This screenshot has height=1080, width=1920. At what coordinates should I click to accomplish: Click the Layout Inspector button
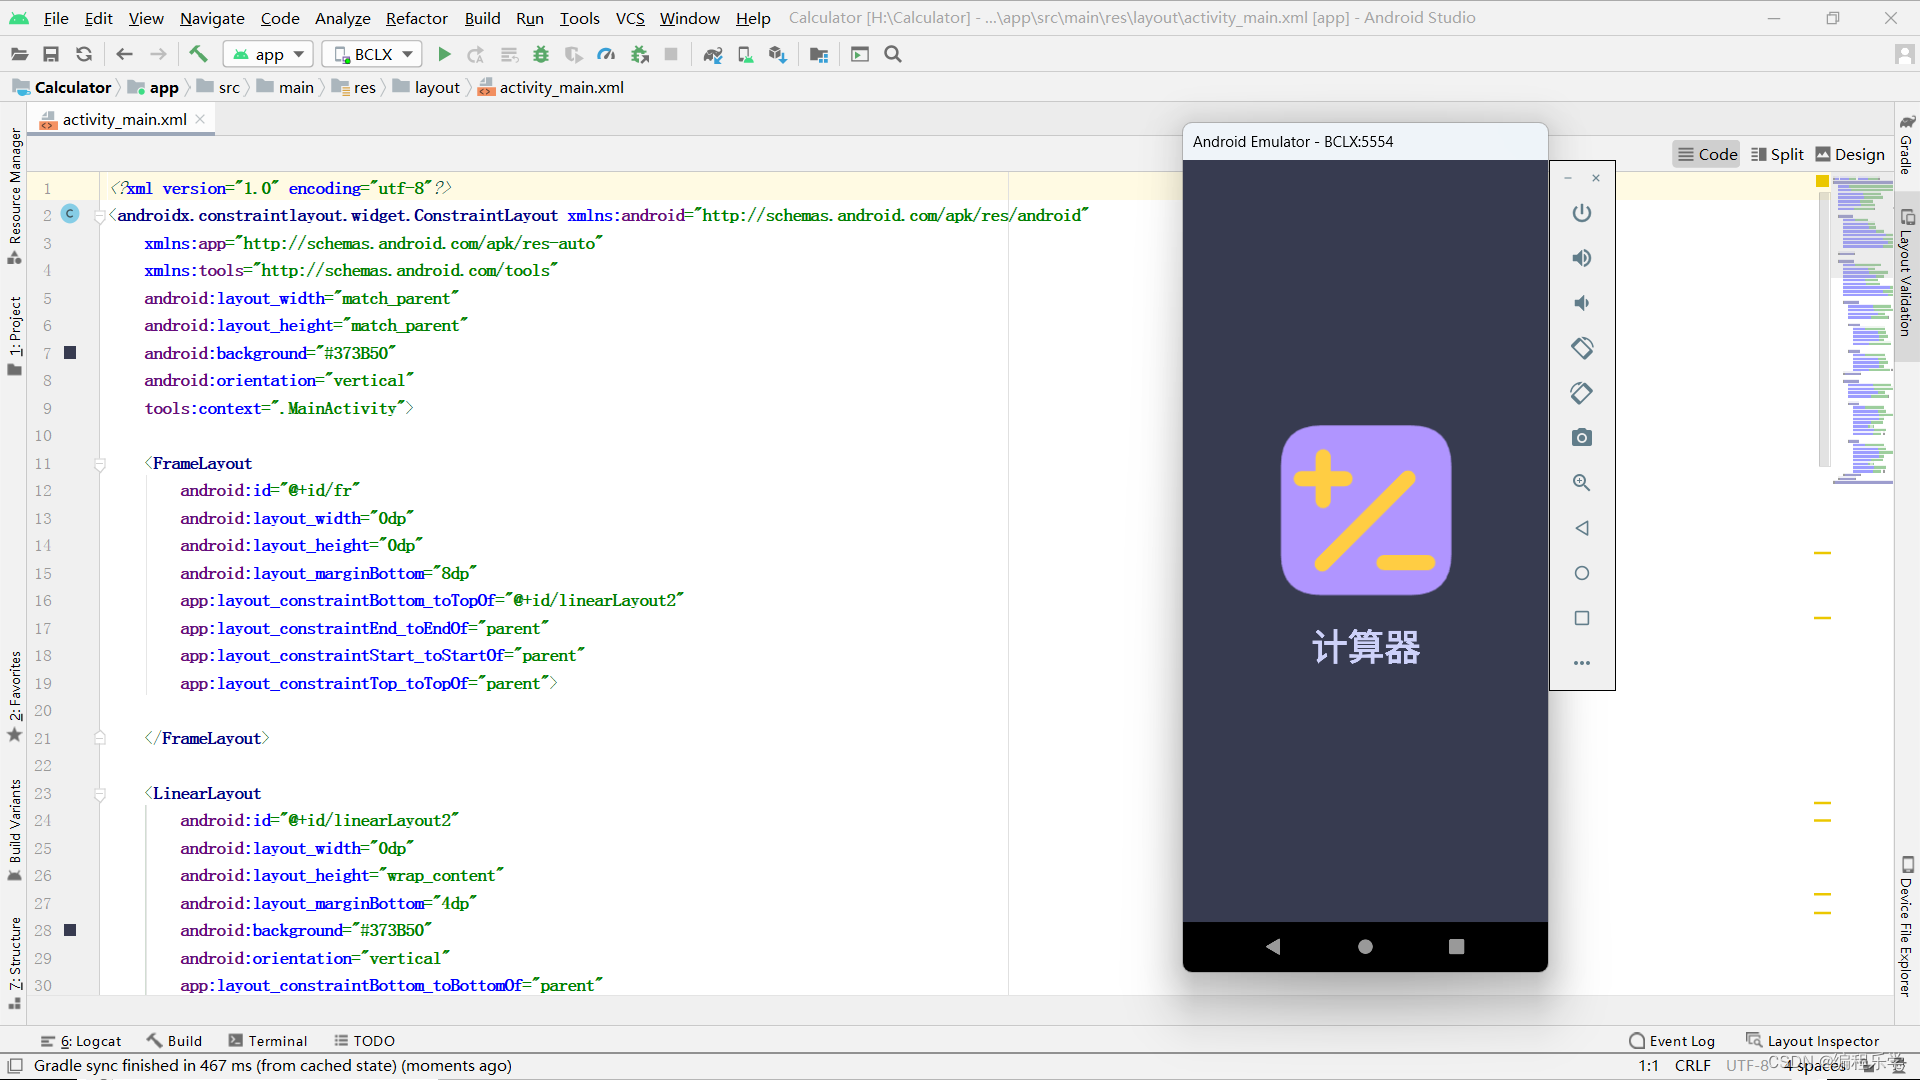point(1812,1041)
